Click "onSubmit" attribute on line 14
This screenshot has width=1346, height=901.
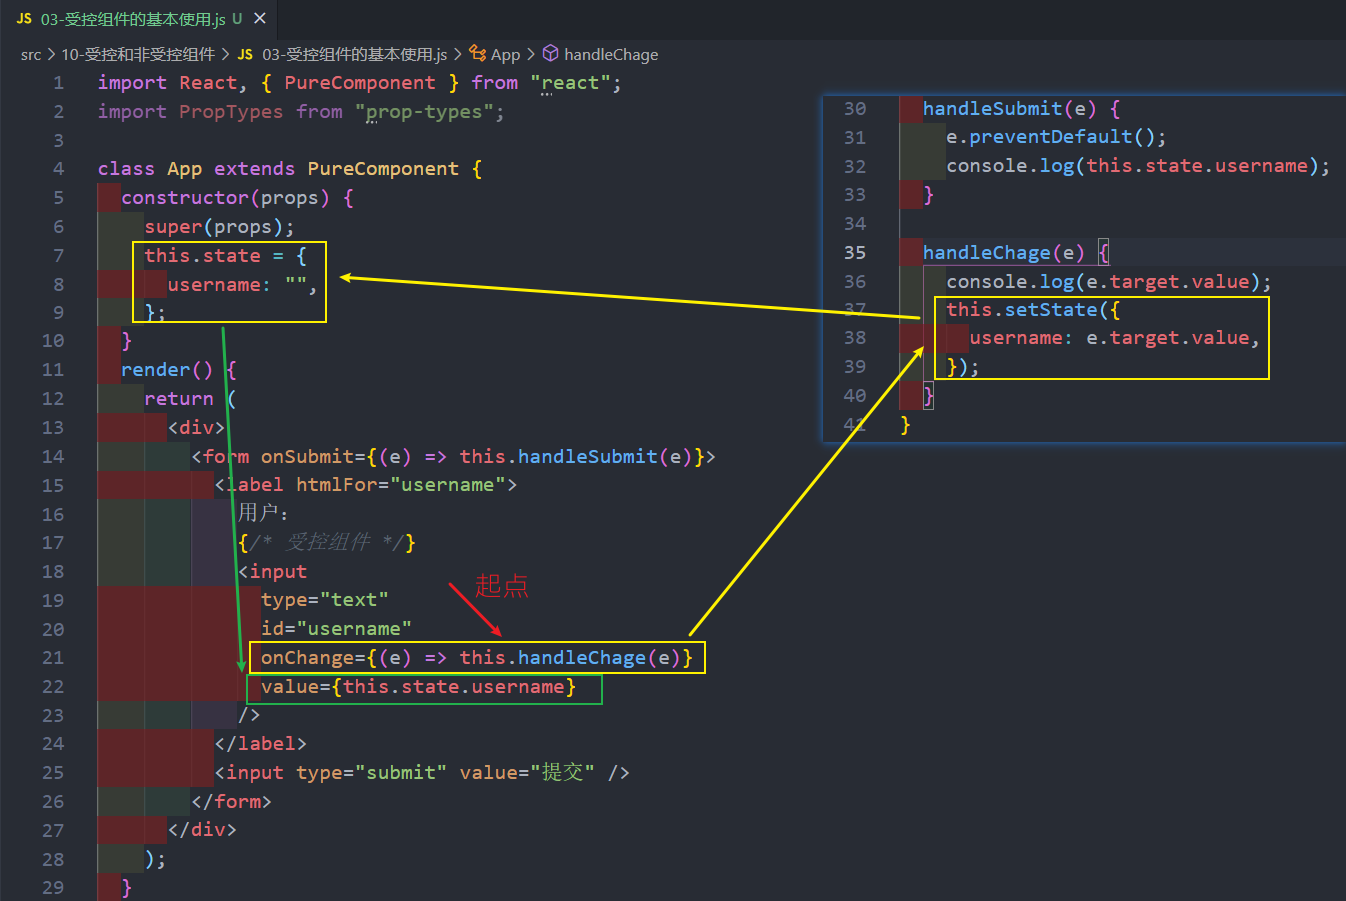coord(307,457)
